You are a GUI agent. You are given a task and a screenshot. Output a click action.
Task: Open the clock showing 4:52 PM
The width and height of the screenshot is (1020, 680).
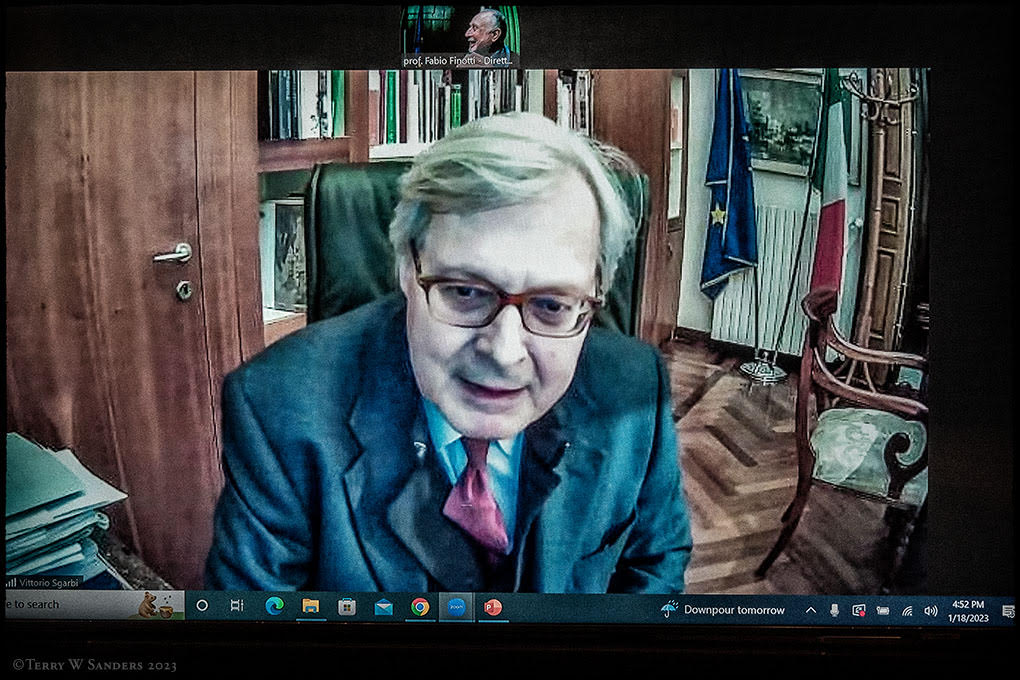tap(968, 612)
